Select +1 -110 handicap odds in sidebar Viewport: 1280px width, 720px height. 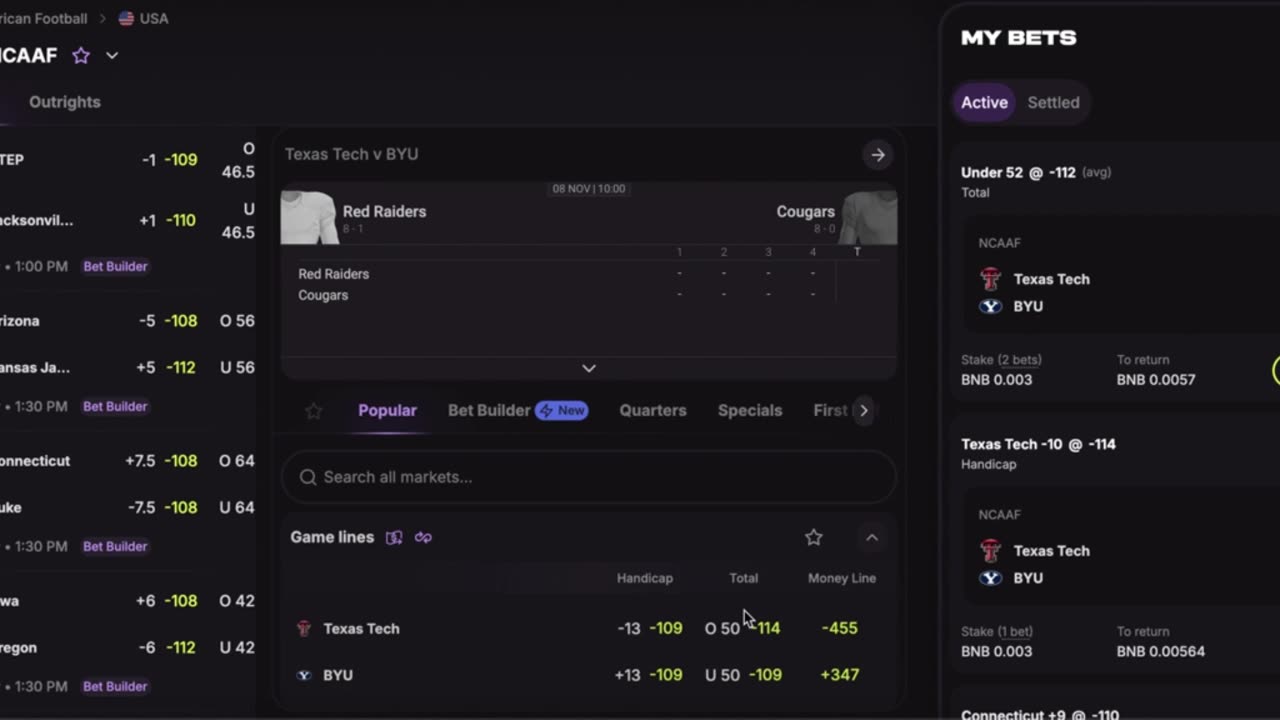pos(167,220)
